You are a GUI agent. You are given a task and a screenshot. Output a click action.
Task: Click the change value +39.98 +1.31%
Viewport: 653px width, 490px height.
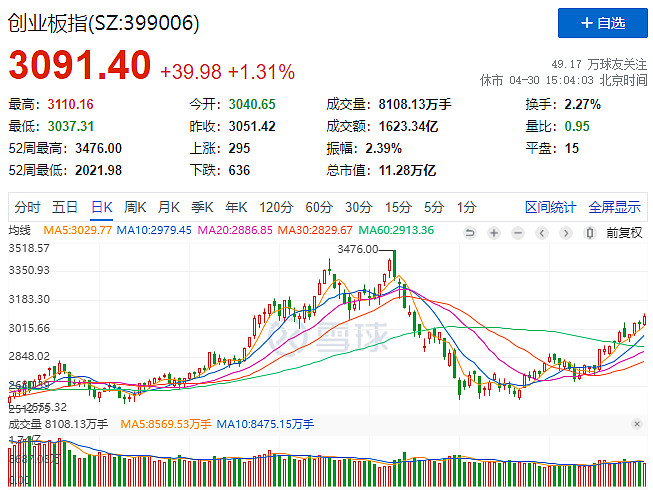click(227, 72)
